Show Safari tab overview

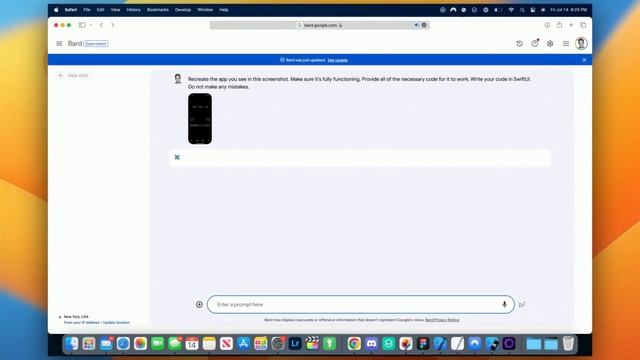583,25
